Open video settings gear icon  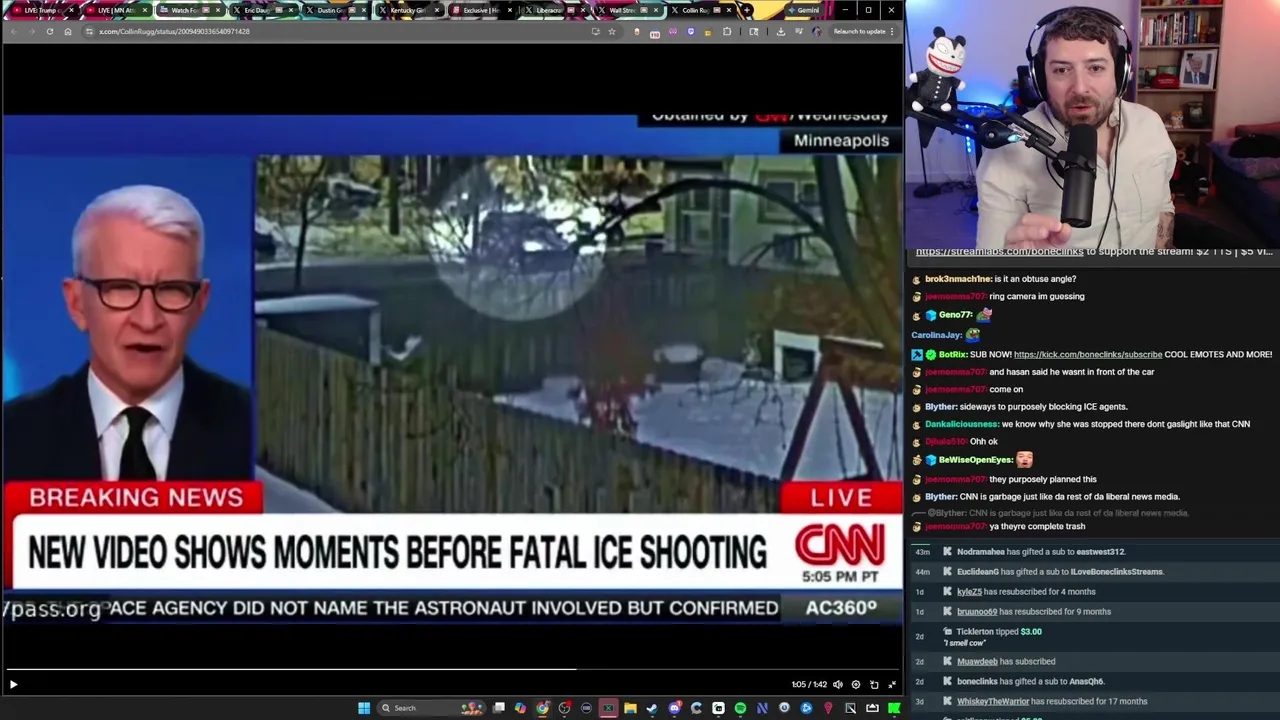(x=856, y=685)
